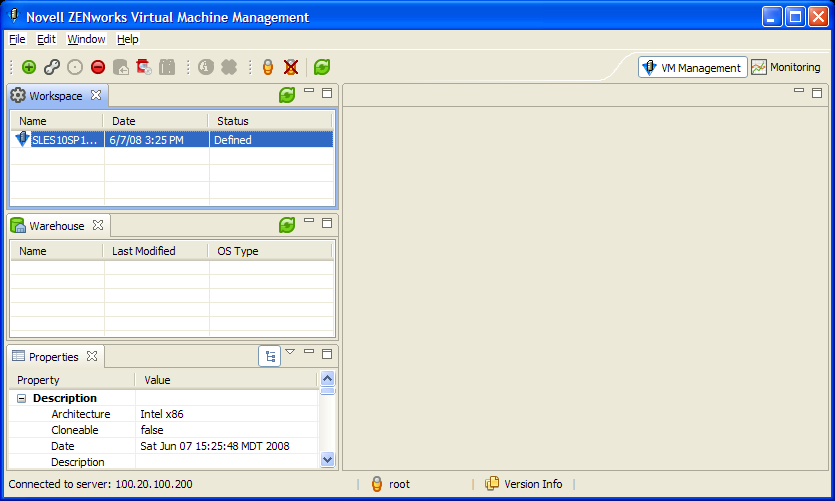This screenshot has height=501, width=835.
Task: Click the 'false' Cloneable value
Action: pos(152,430)
